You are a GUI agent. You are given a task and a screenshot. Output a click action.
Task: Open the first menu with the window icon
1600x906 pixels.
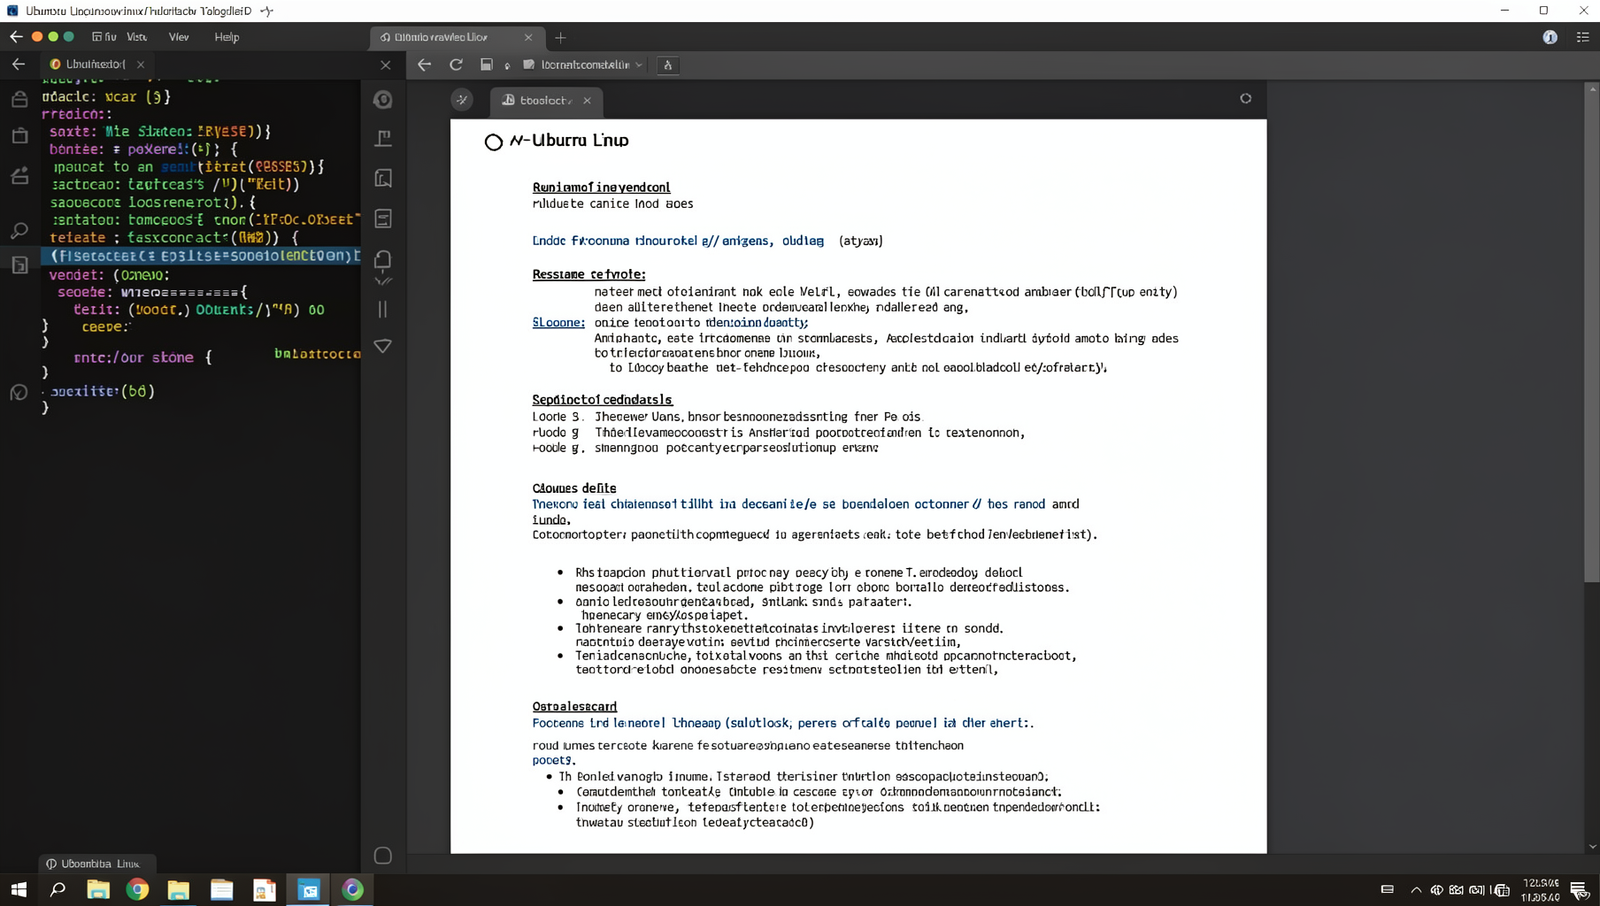(x=104, y=37)
